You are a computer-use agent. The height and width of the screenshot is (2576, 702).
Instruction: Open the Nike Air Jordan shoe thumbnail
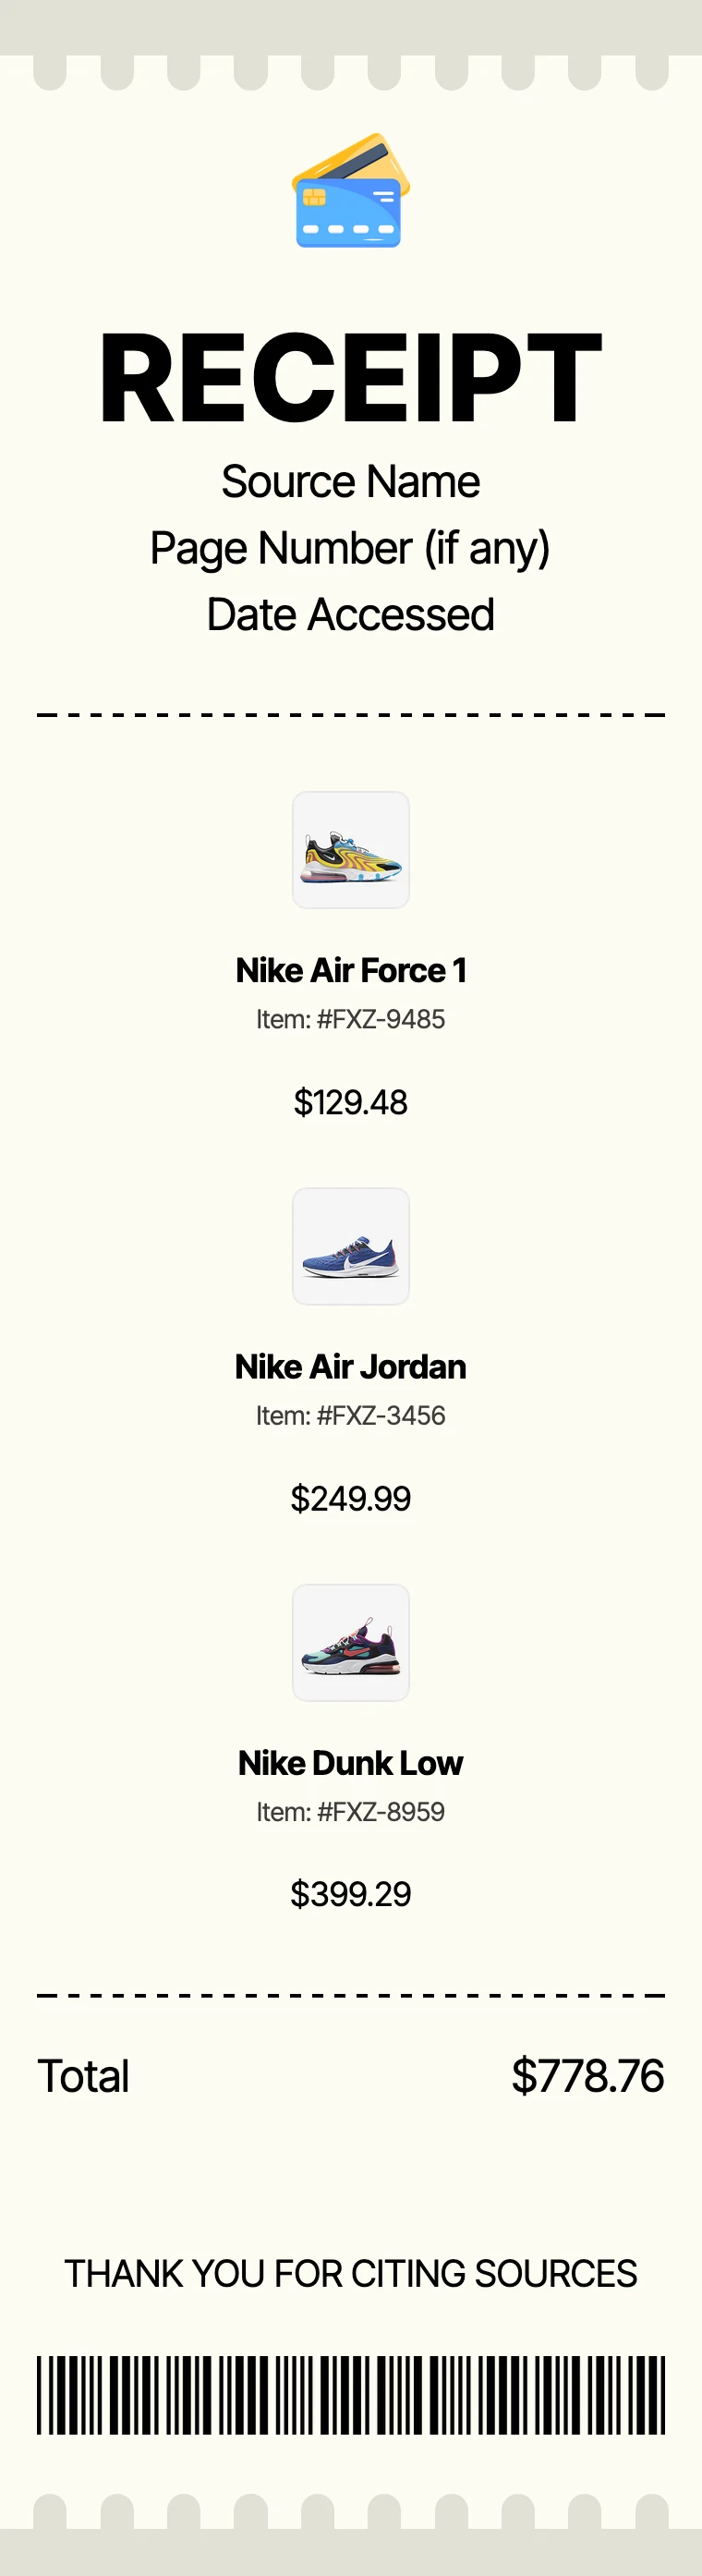click(x=351, y=1246)
